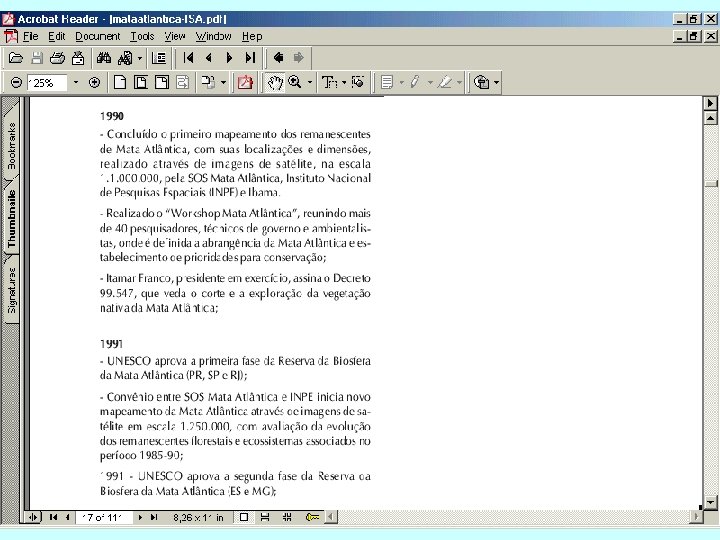Click the print setup icon beside Print

(79, 58)
